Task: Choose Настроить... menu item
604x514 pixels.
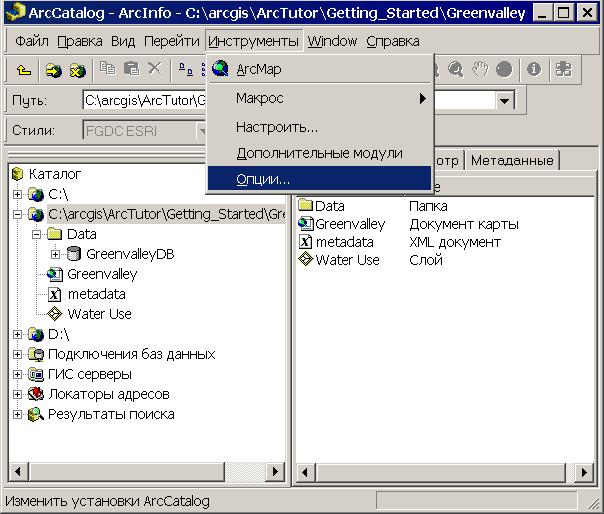Action: pos(319,127)
